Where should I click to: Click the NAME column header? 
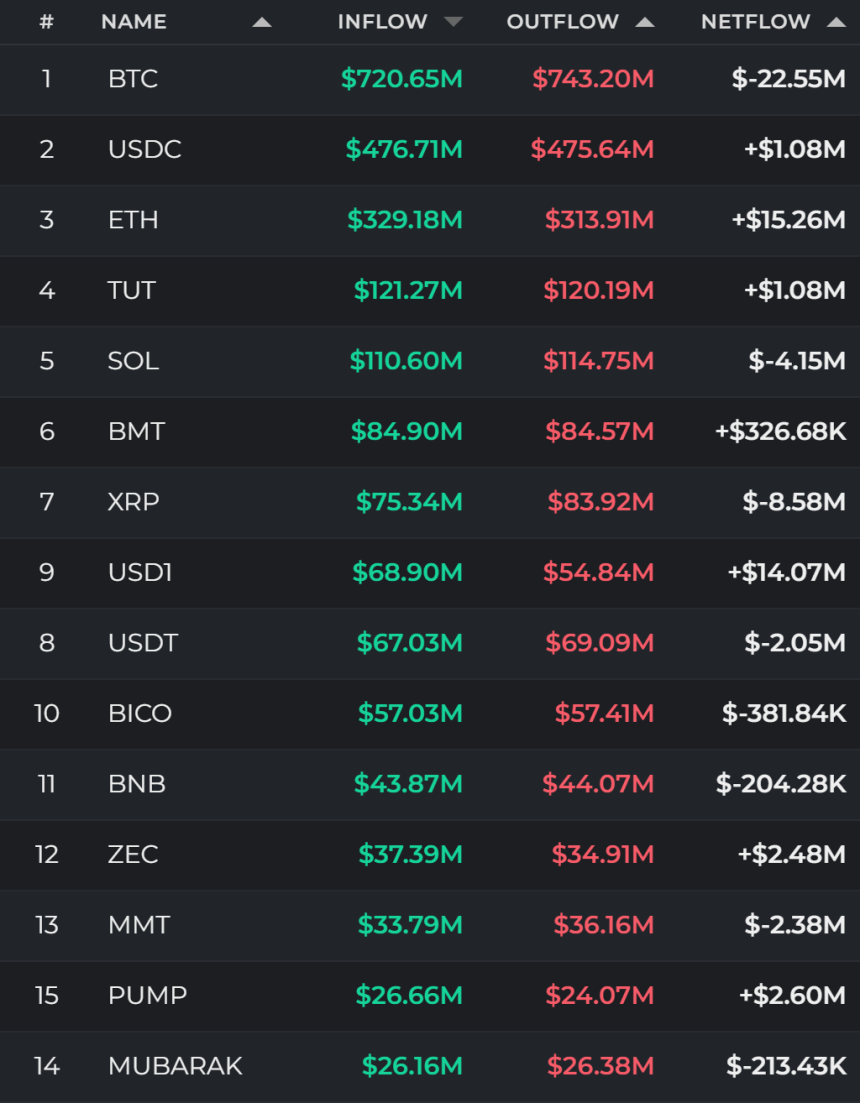[x=134, y=22]
